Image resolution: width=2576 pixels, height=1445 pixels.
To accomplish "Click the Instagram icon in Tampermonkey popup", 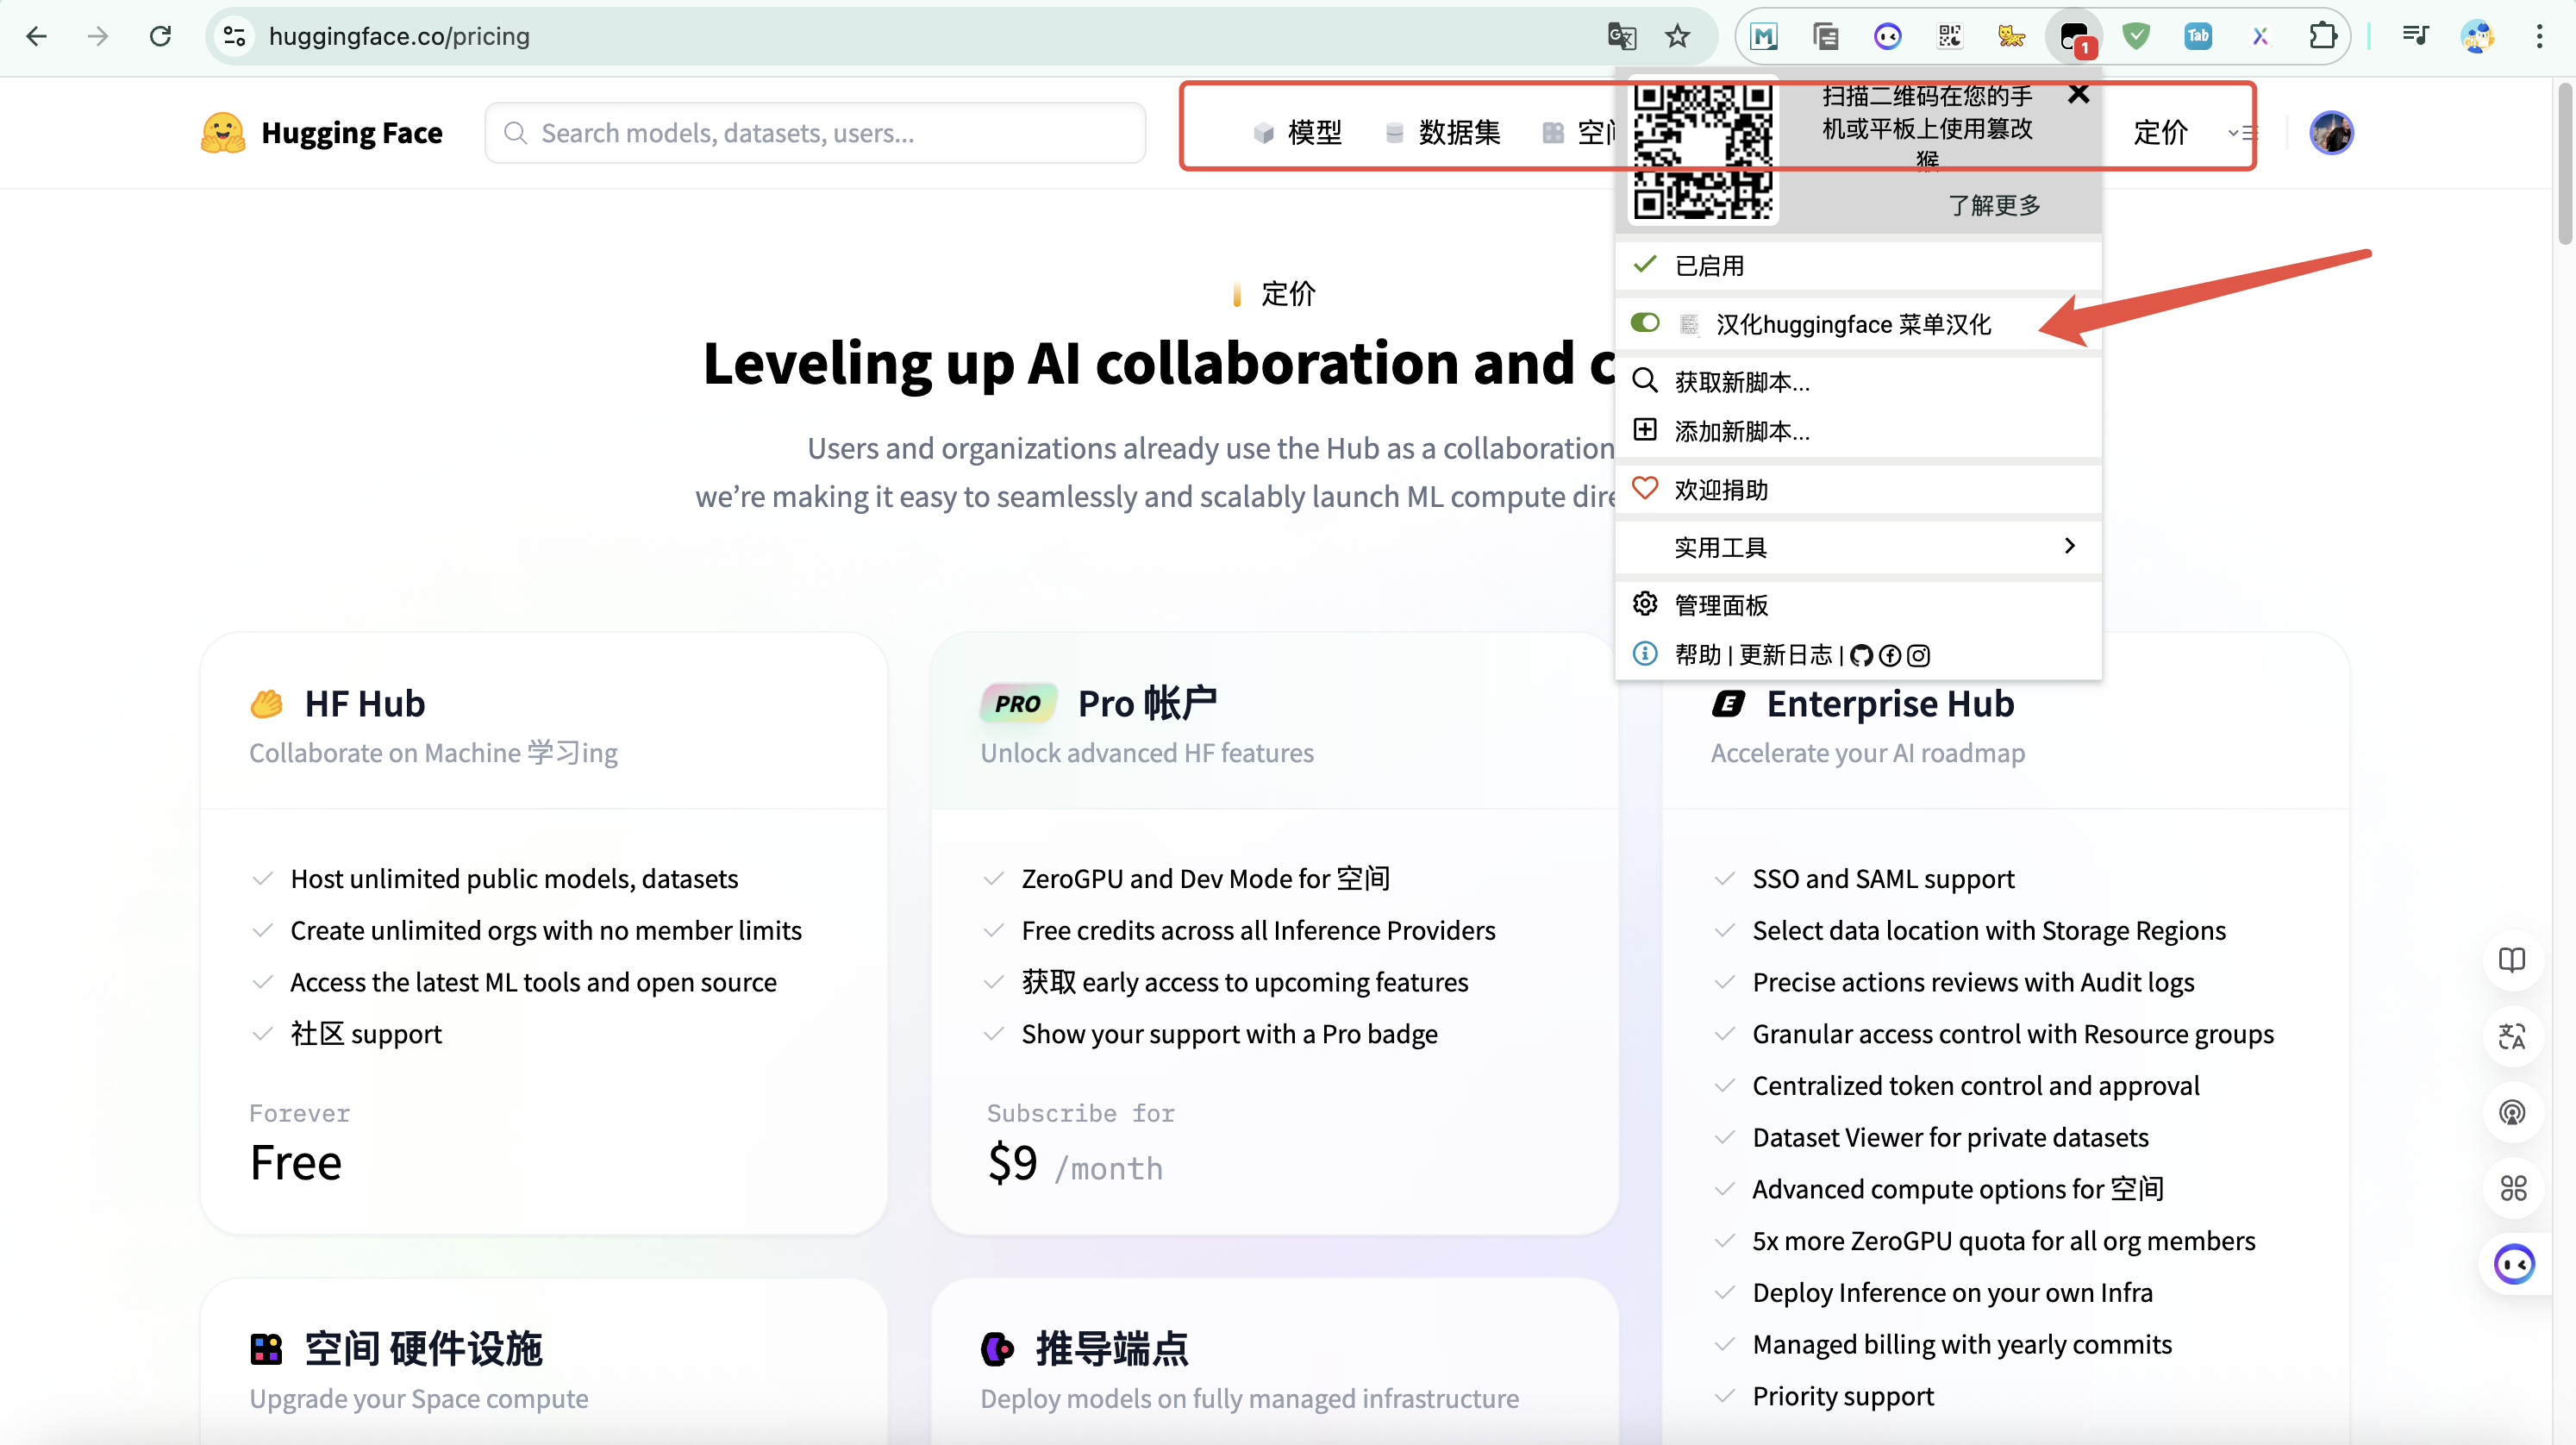I will [1918, 656].
